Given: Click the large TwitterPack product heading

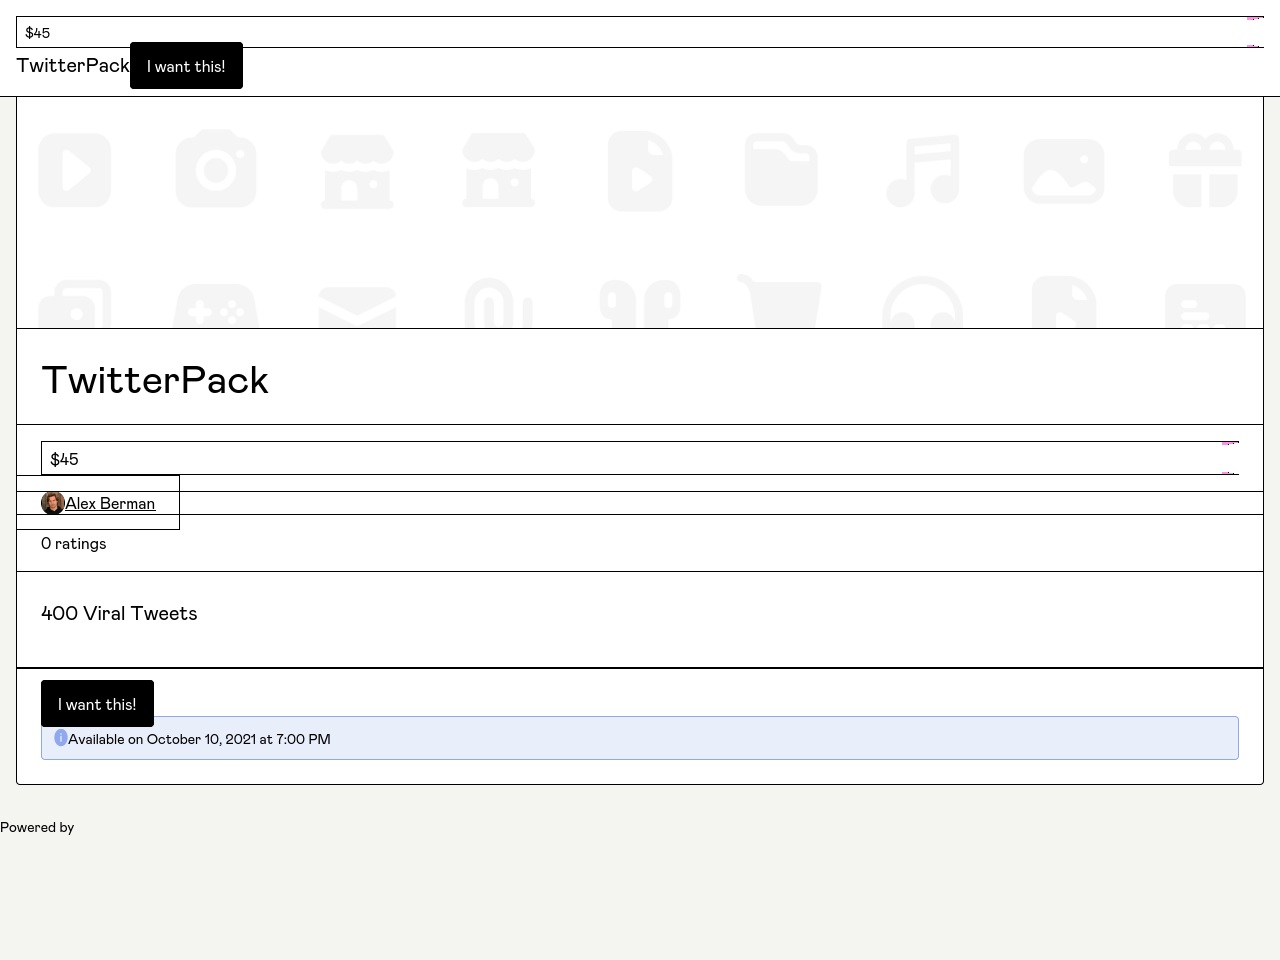Looking at the screenshot, I should point(155,380).
